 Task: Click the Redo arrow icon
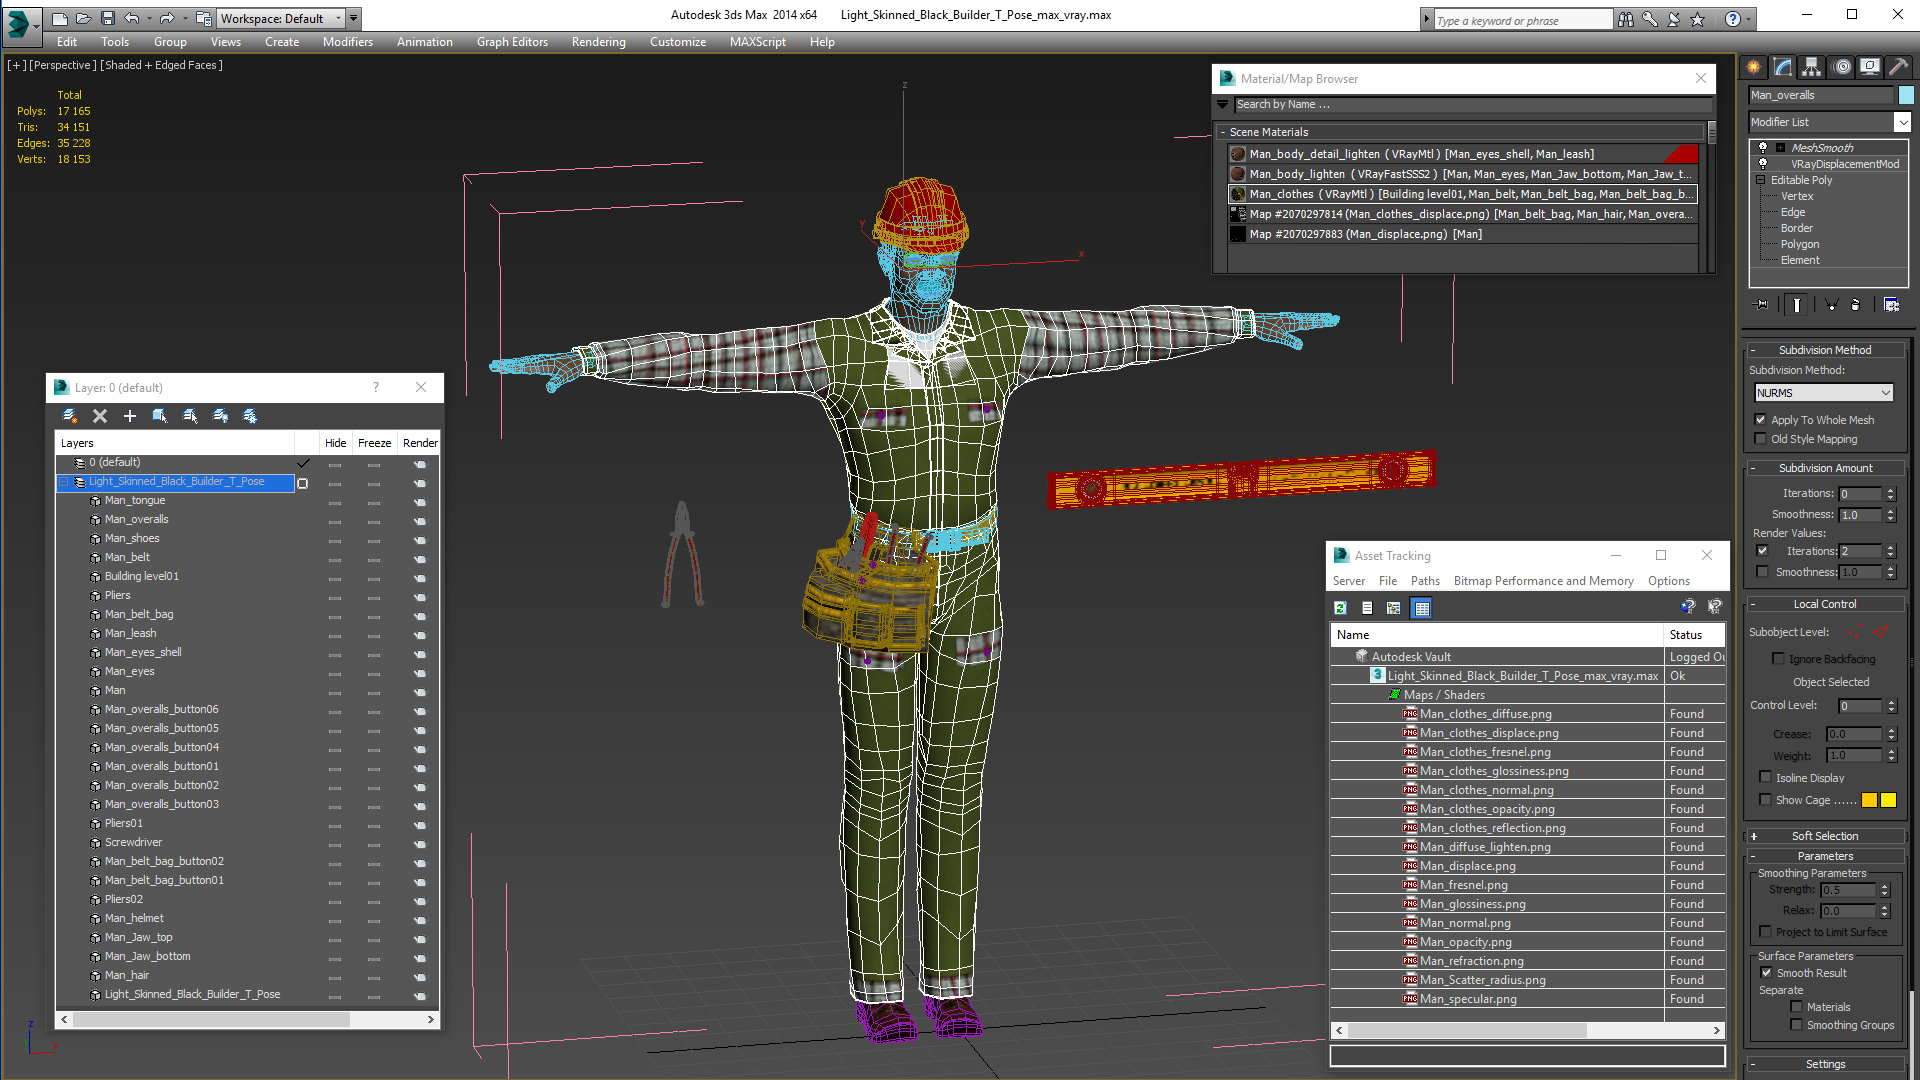(x=167, y=18)
